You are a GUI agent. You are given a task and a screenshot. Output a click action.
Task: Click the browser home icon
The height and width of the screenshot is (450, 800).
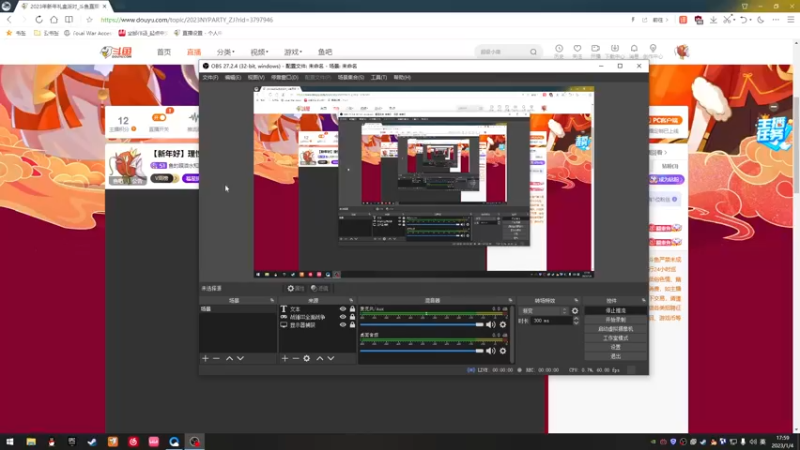pos(54,20)
